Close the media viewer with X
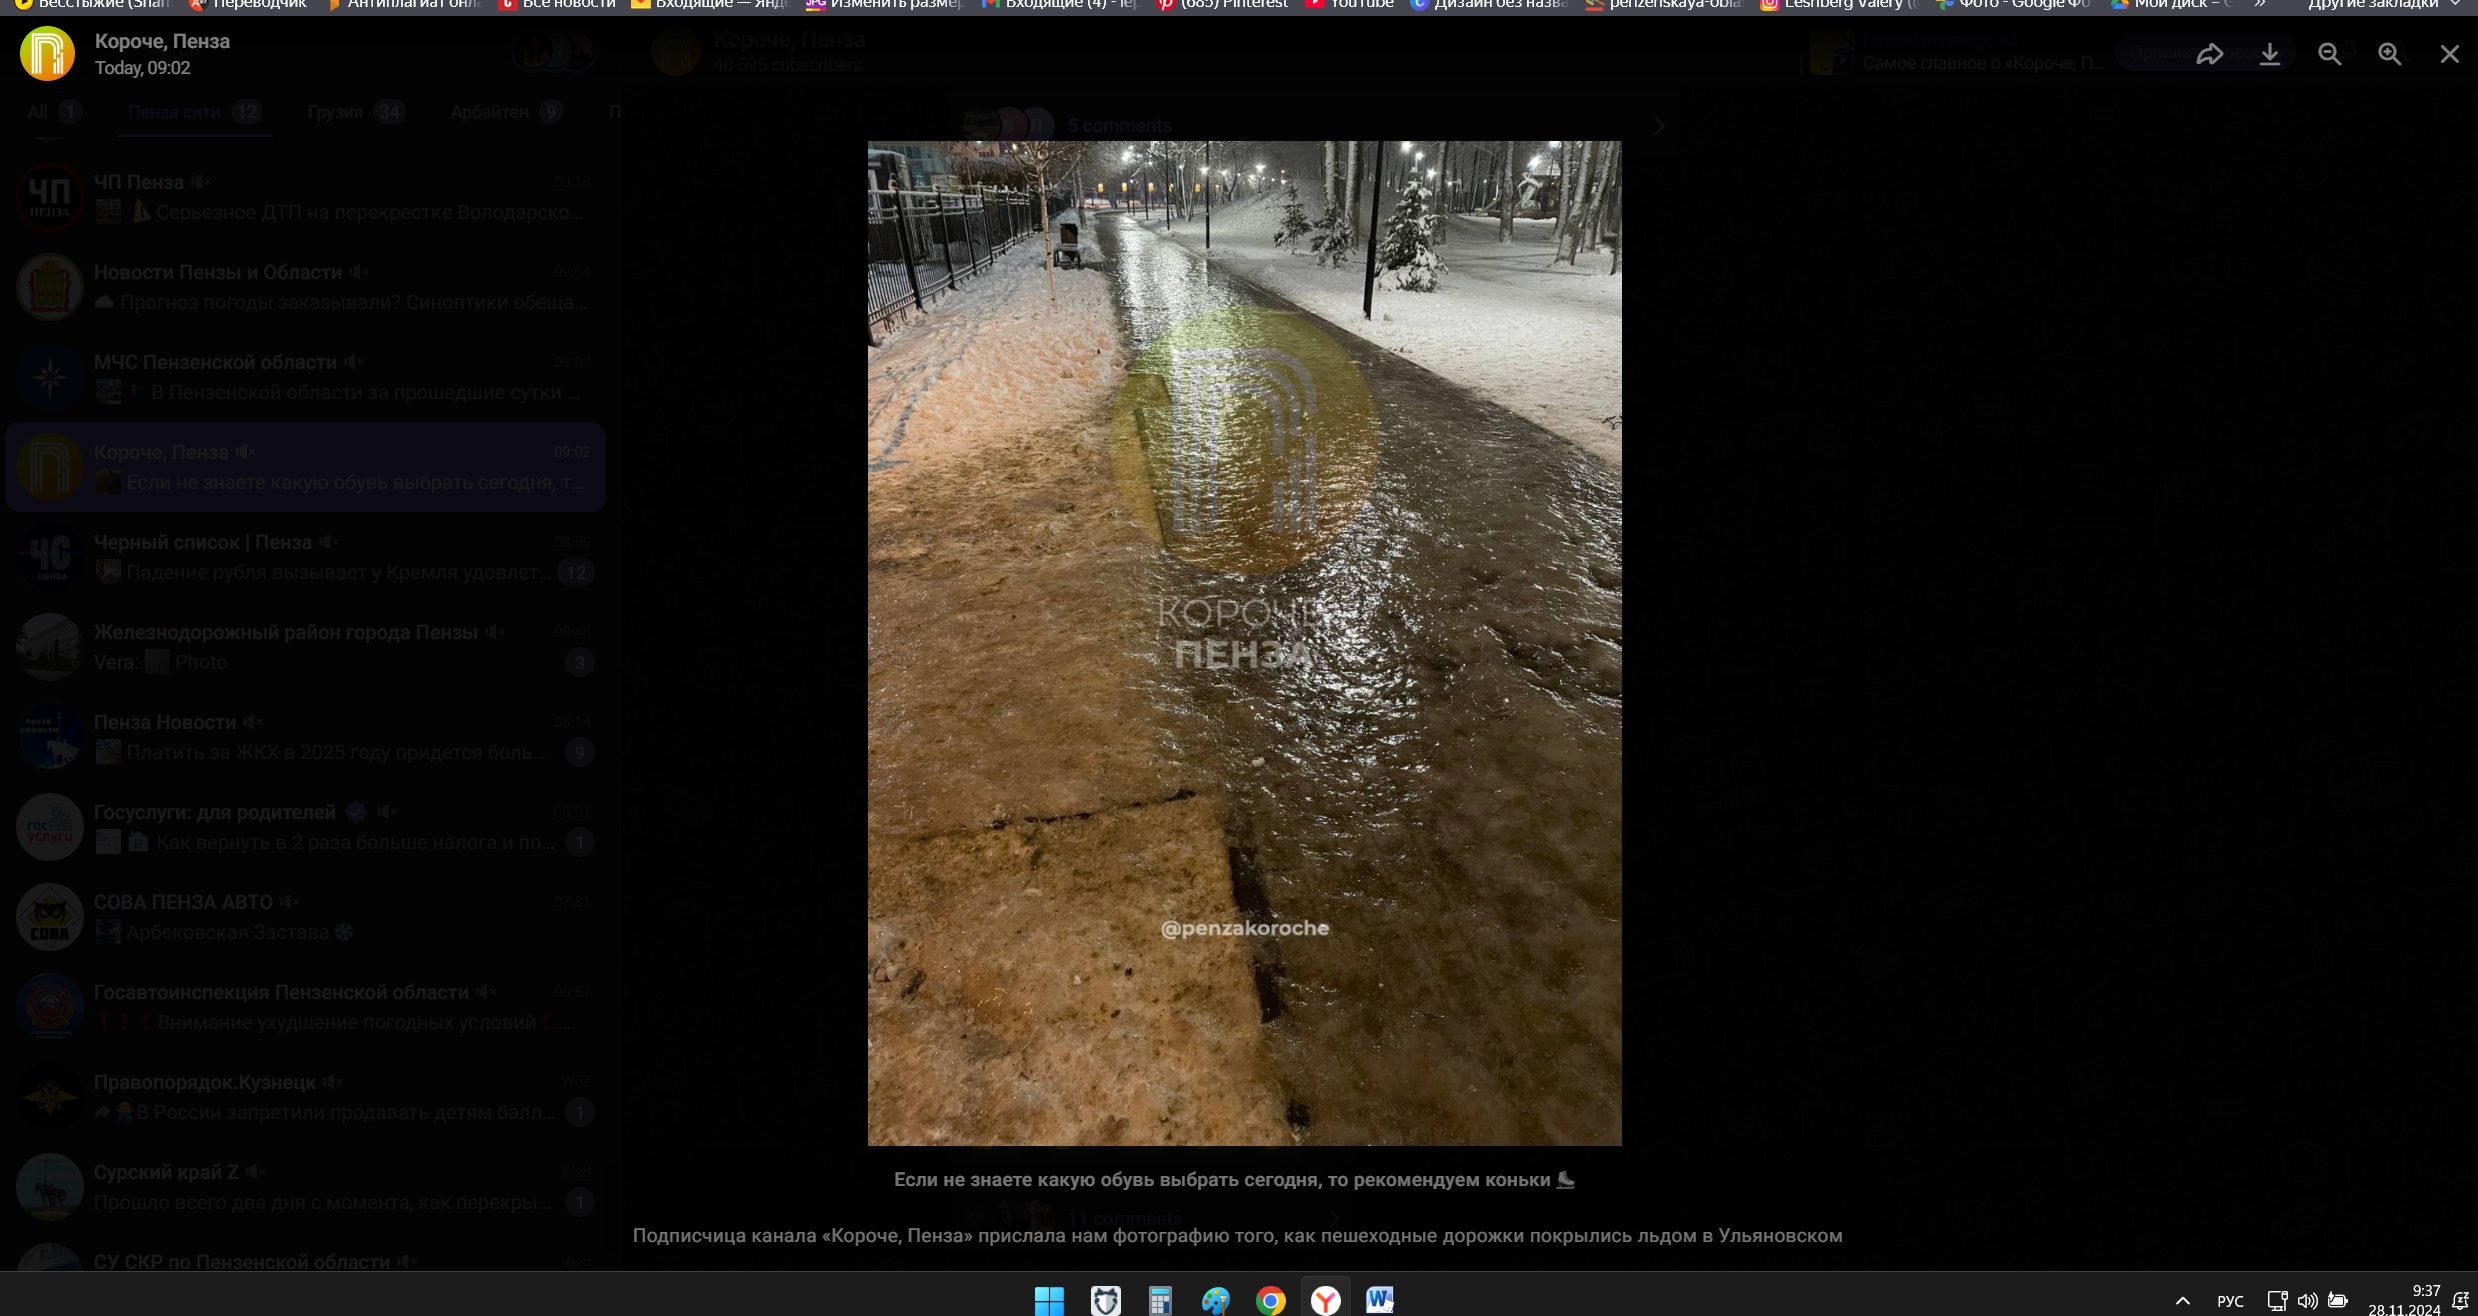Viewport: 2478px width, 1316px height. [x=2449, y=54]
